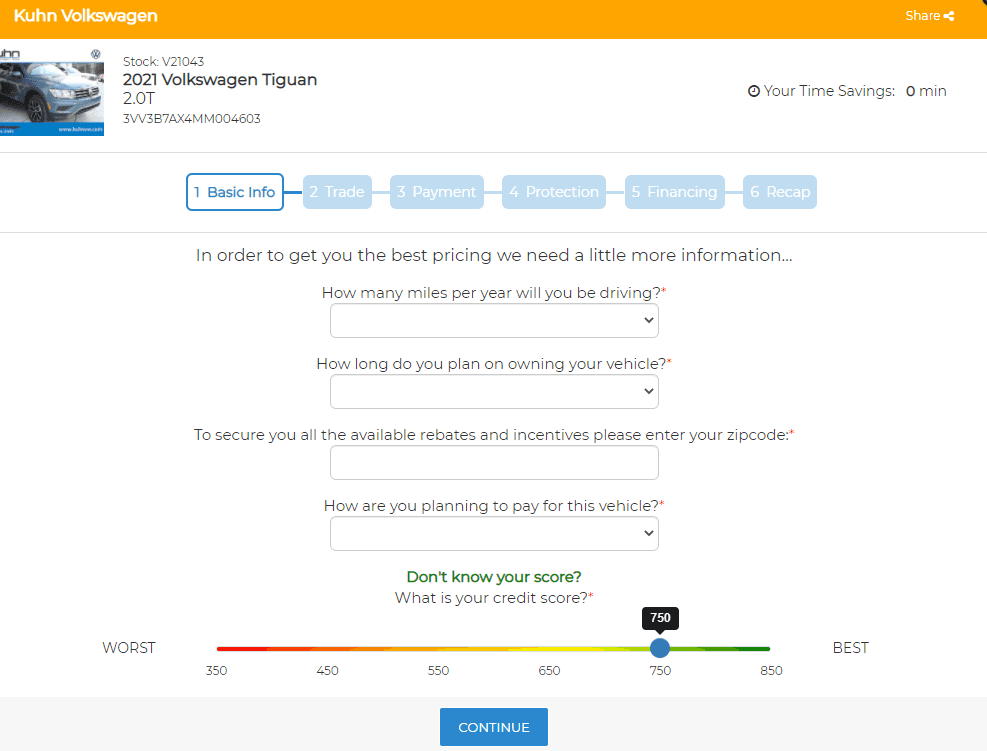The width and height of the screenshot is (987, 751).
Task: Click the BEST slider label
Action: (x=850, y=648)
